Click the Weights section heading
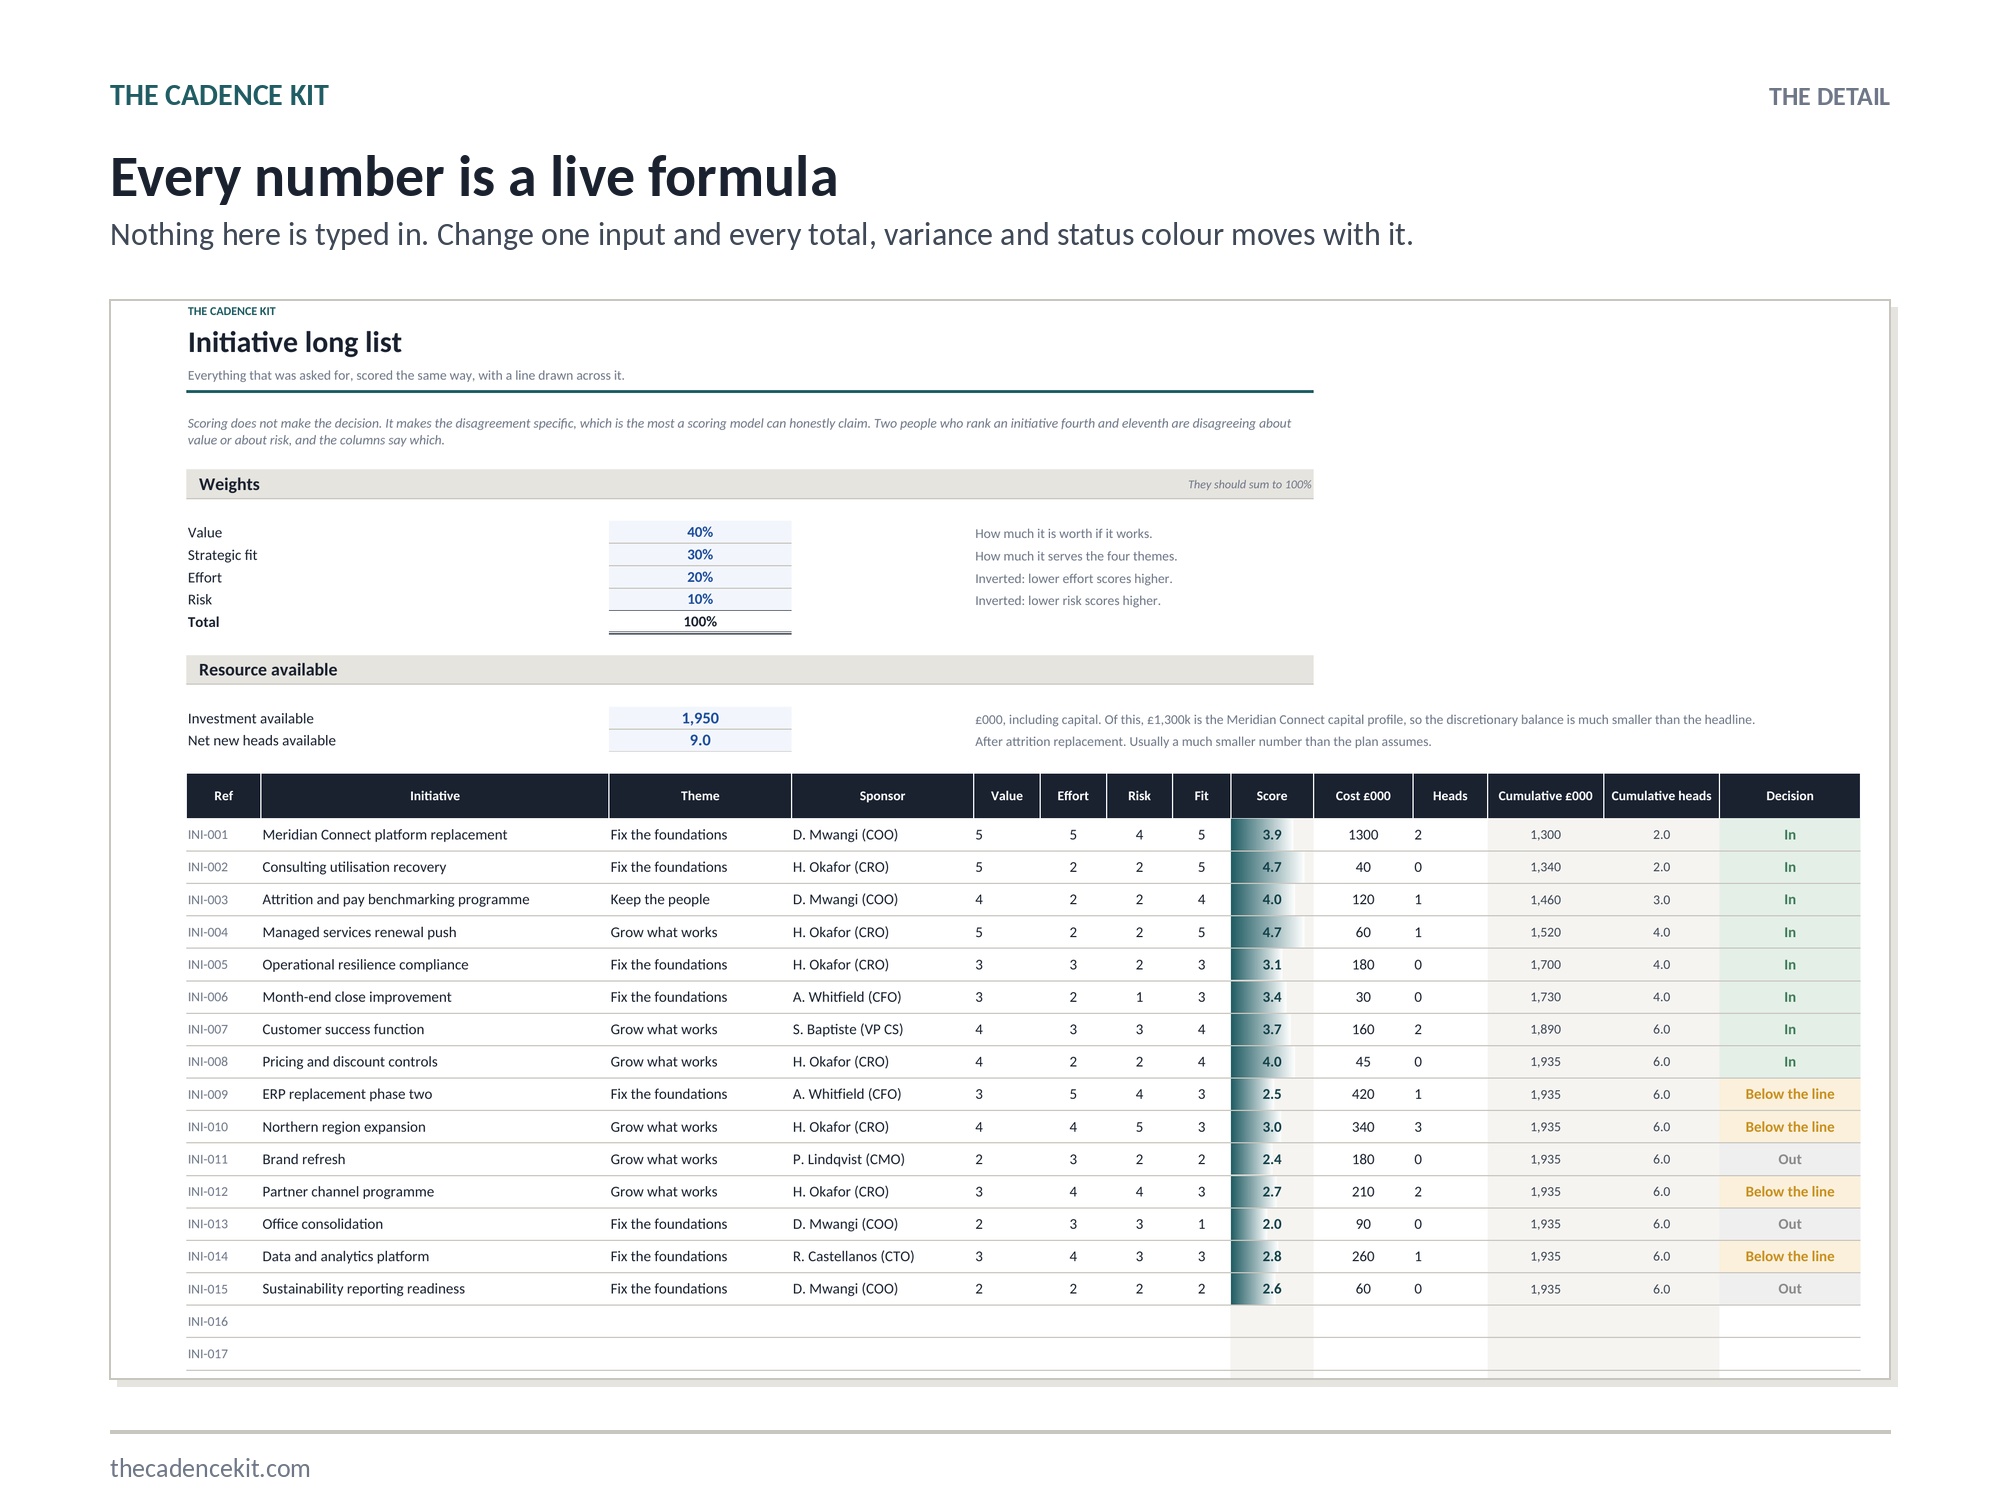The image size is (2000, 1500). pos(229,484)
